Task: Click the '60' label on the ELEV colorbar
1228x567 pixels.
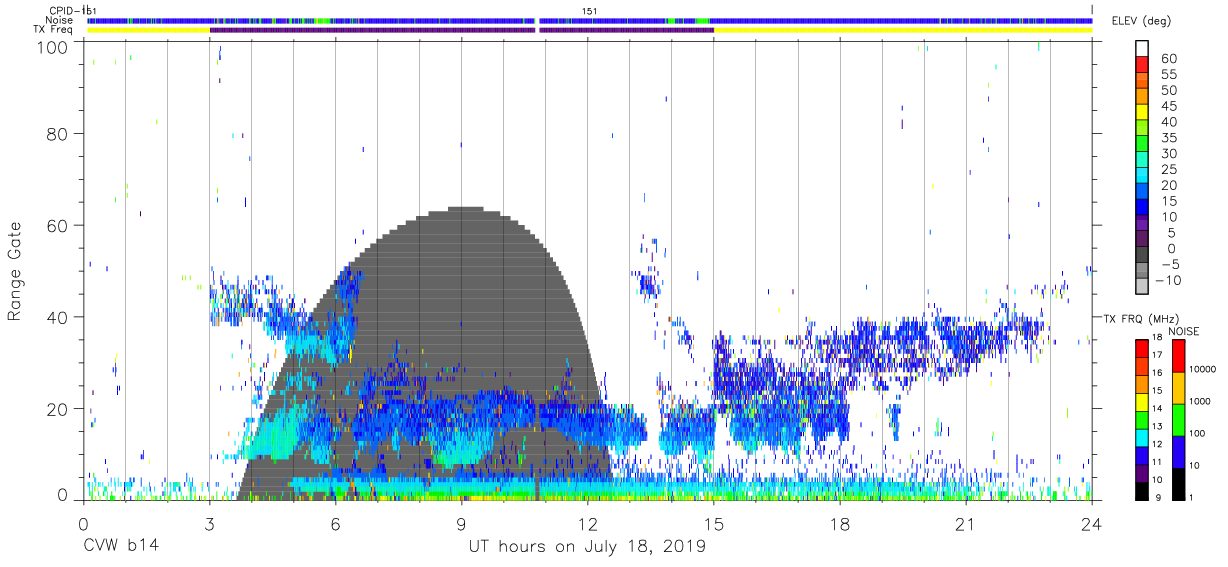Action: 1168,59
